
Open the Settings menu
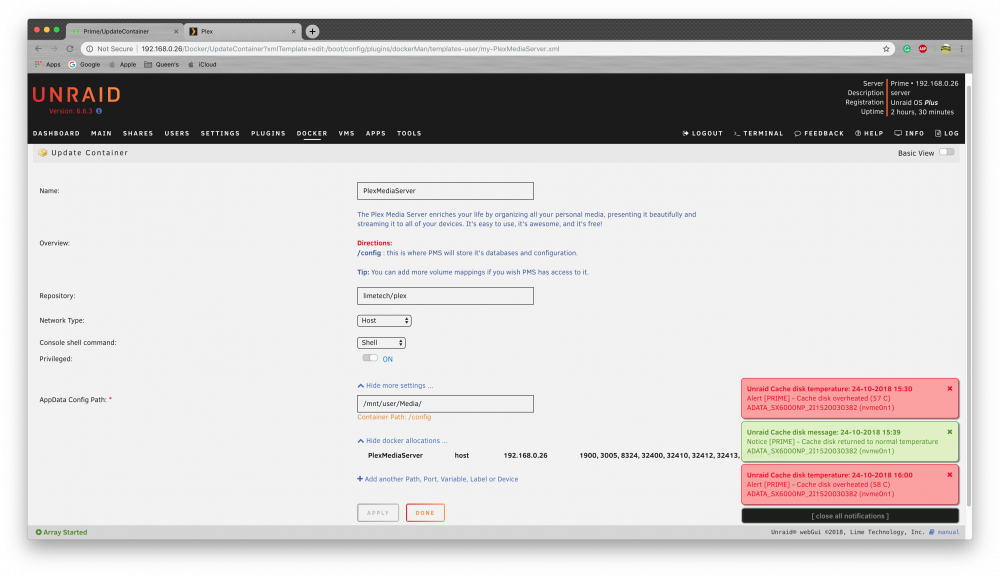[x=220, y=133]
